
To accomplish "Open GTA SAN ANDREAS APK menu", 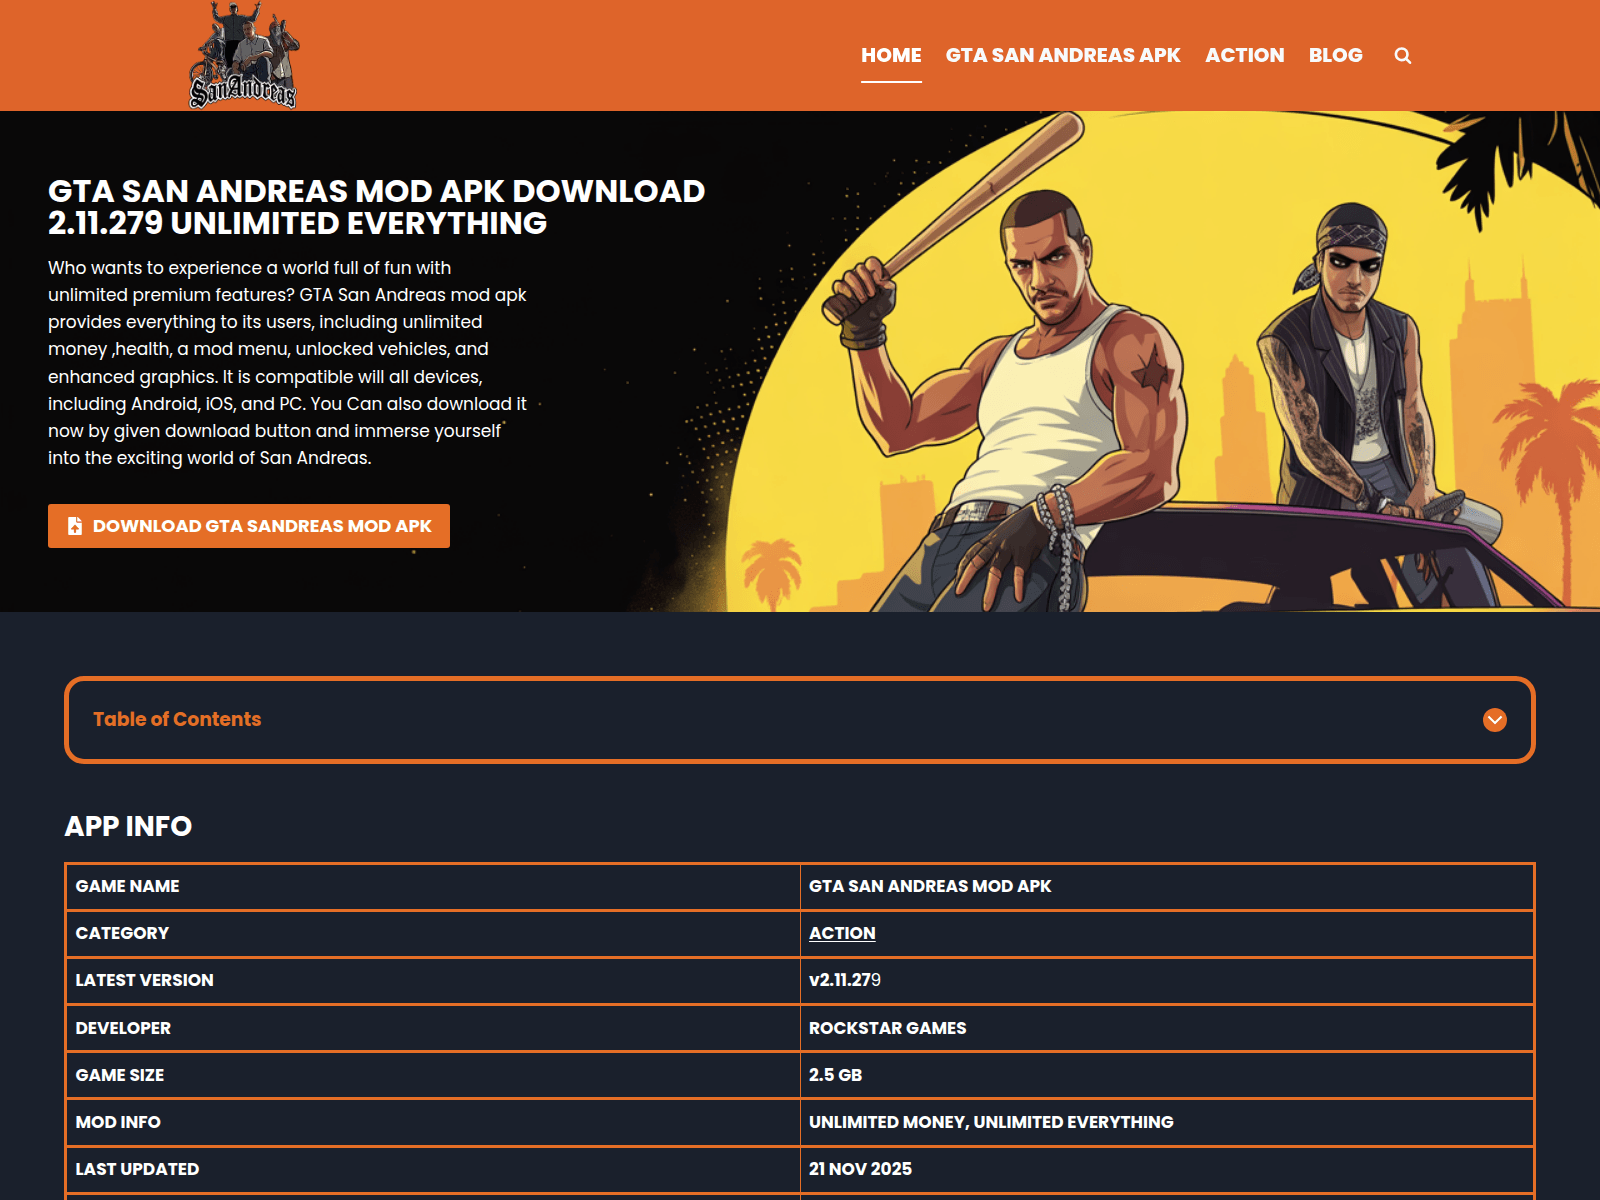I will [x=1063, y=55].
